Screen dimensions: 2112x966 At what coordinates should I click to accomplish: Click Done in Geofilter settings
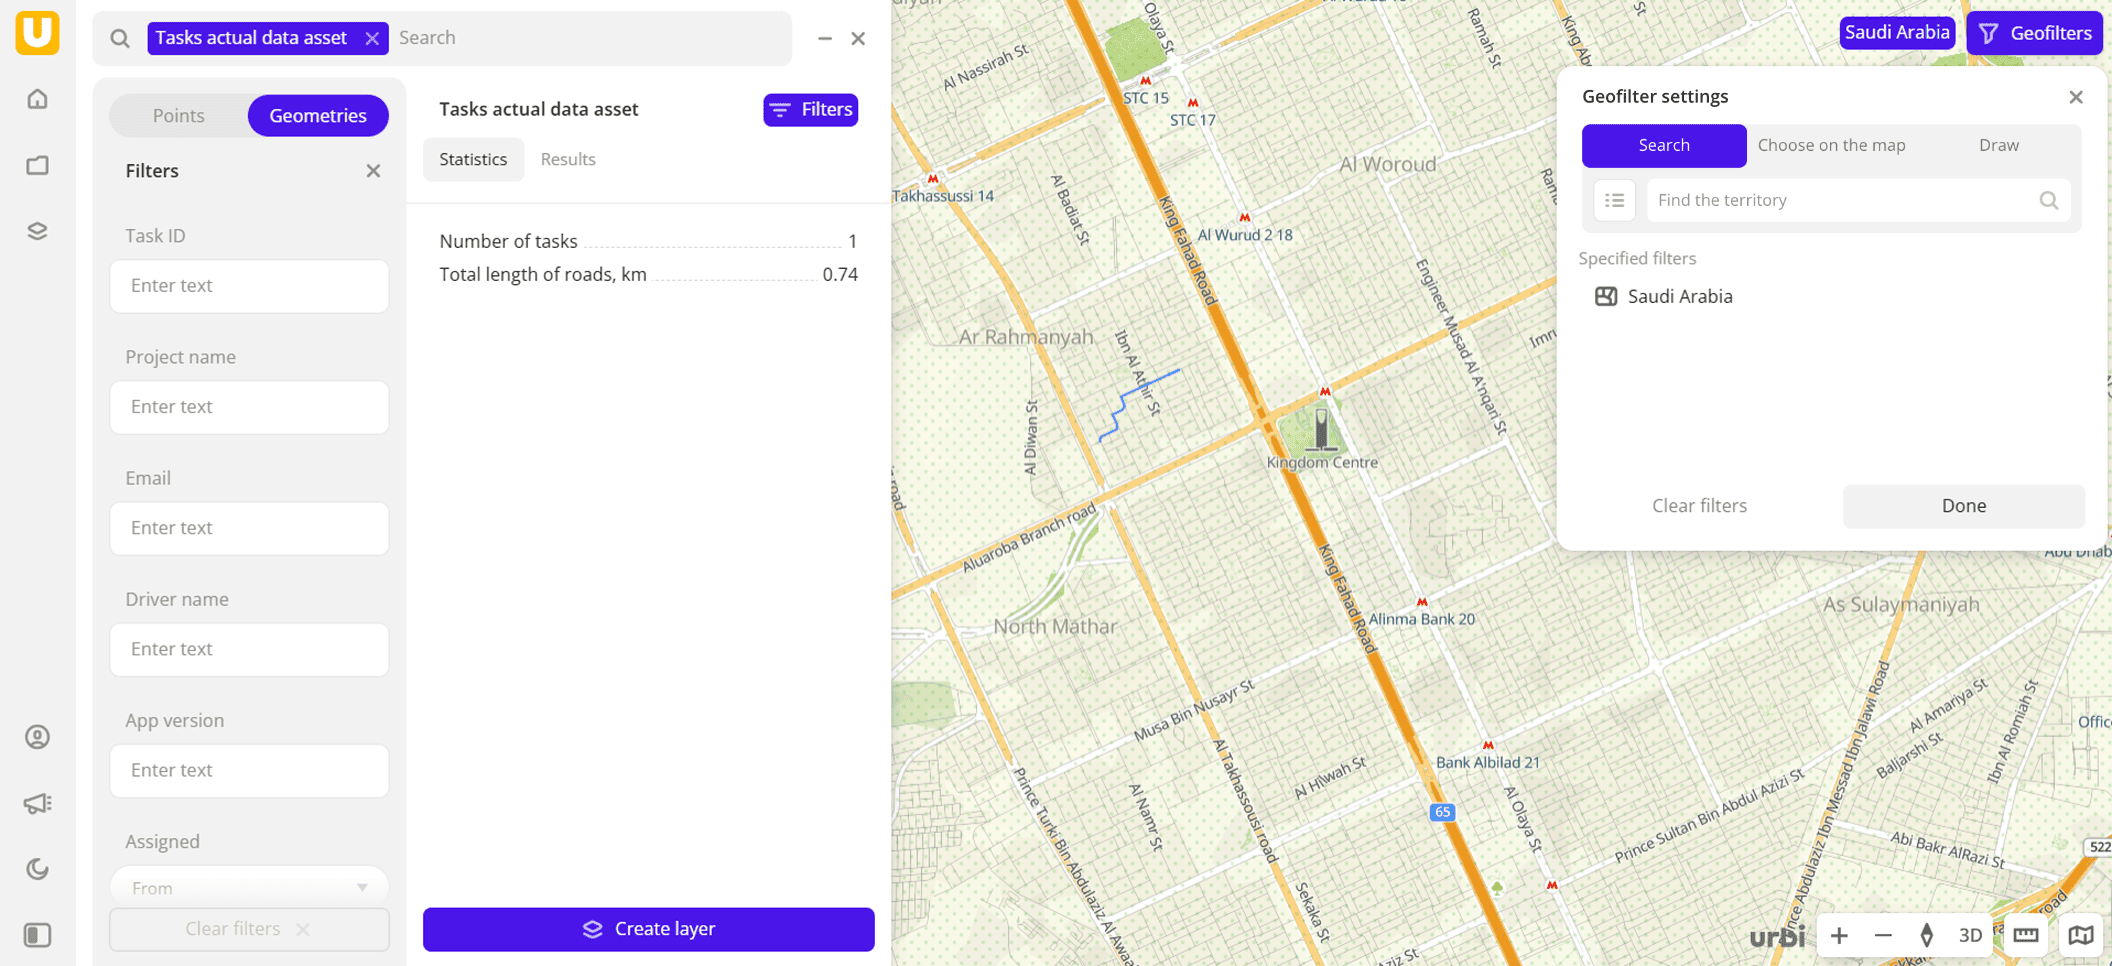[1962, 506]
